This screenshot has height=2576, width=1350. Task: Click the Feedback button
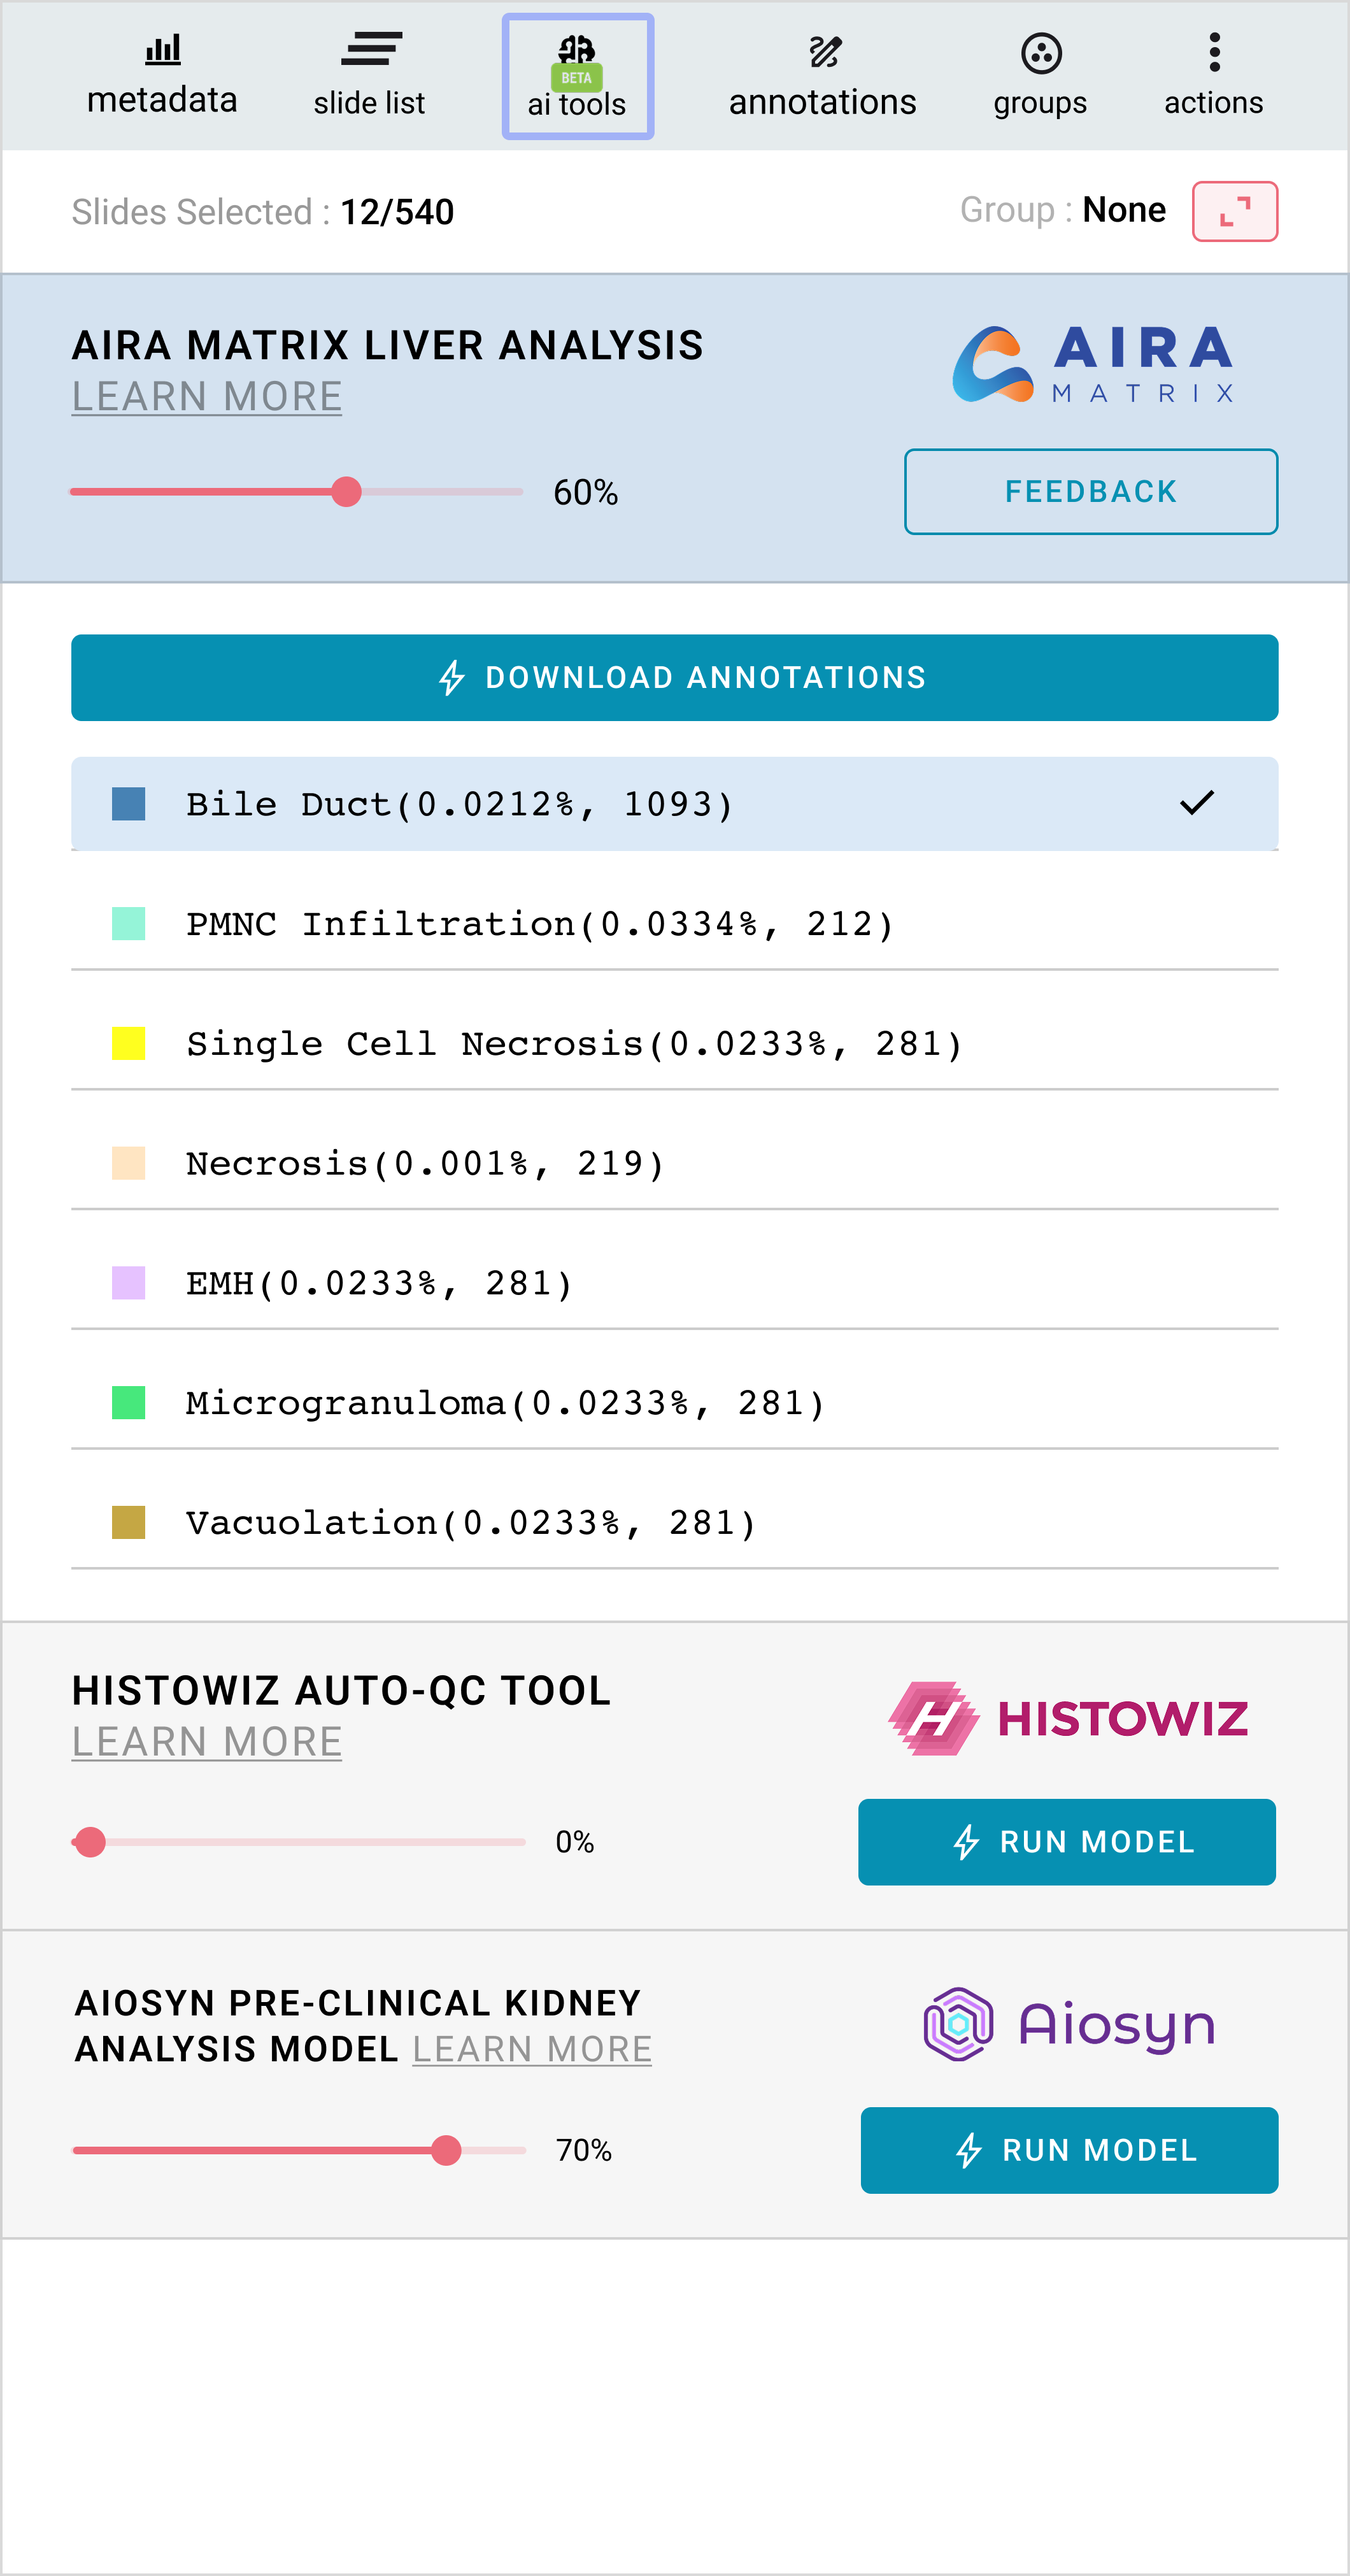[x=1090, y=492]
